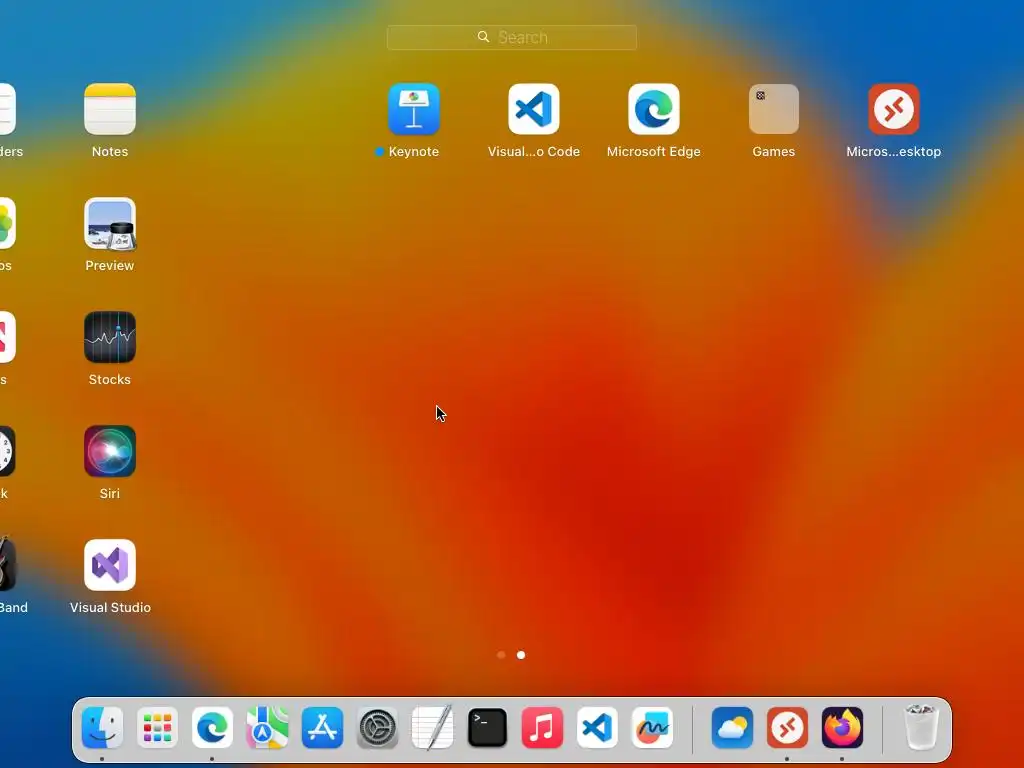Launch Freeform from the Dock
This screenshot has width=1024, height=768.
[652, 728]
